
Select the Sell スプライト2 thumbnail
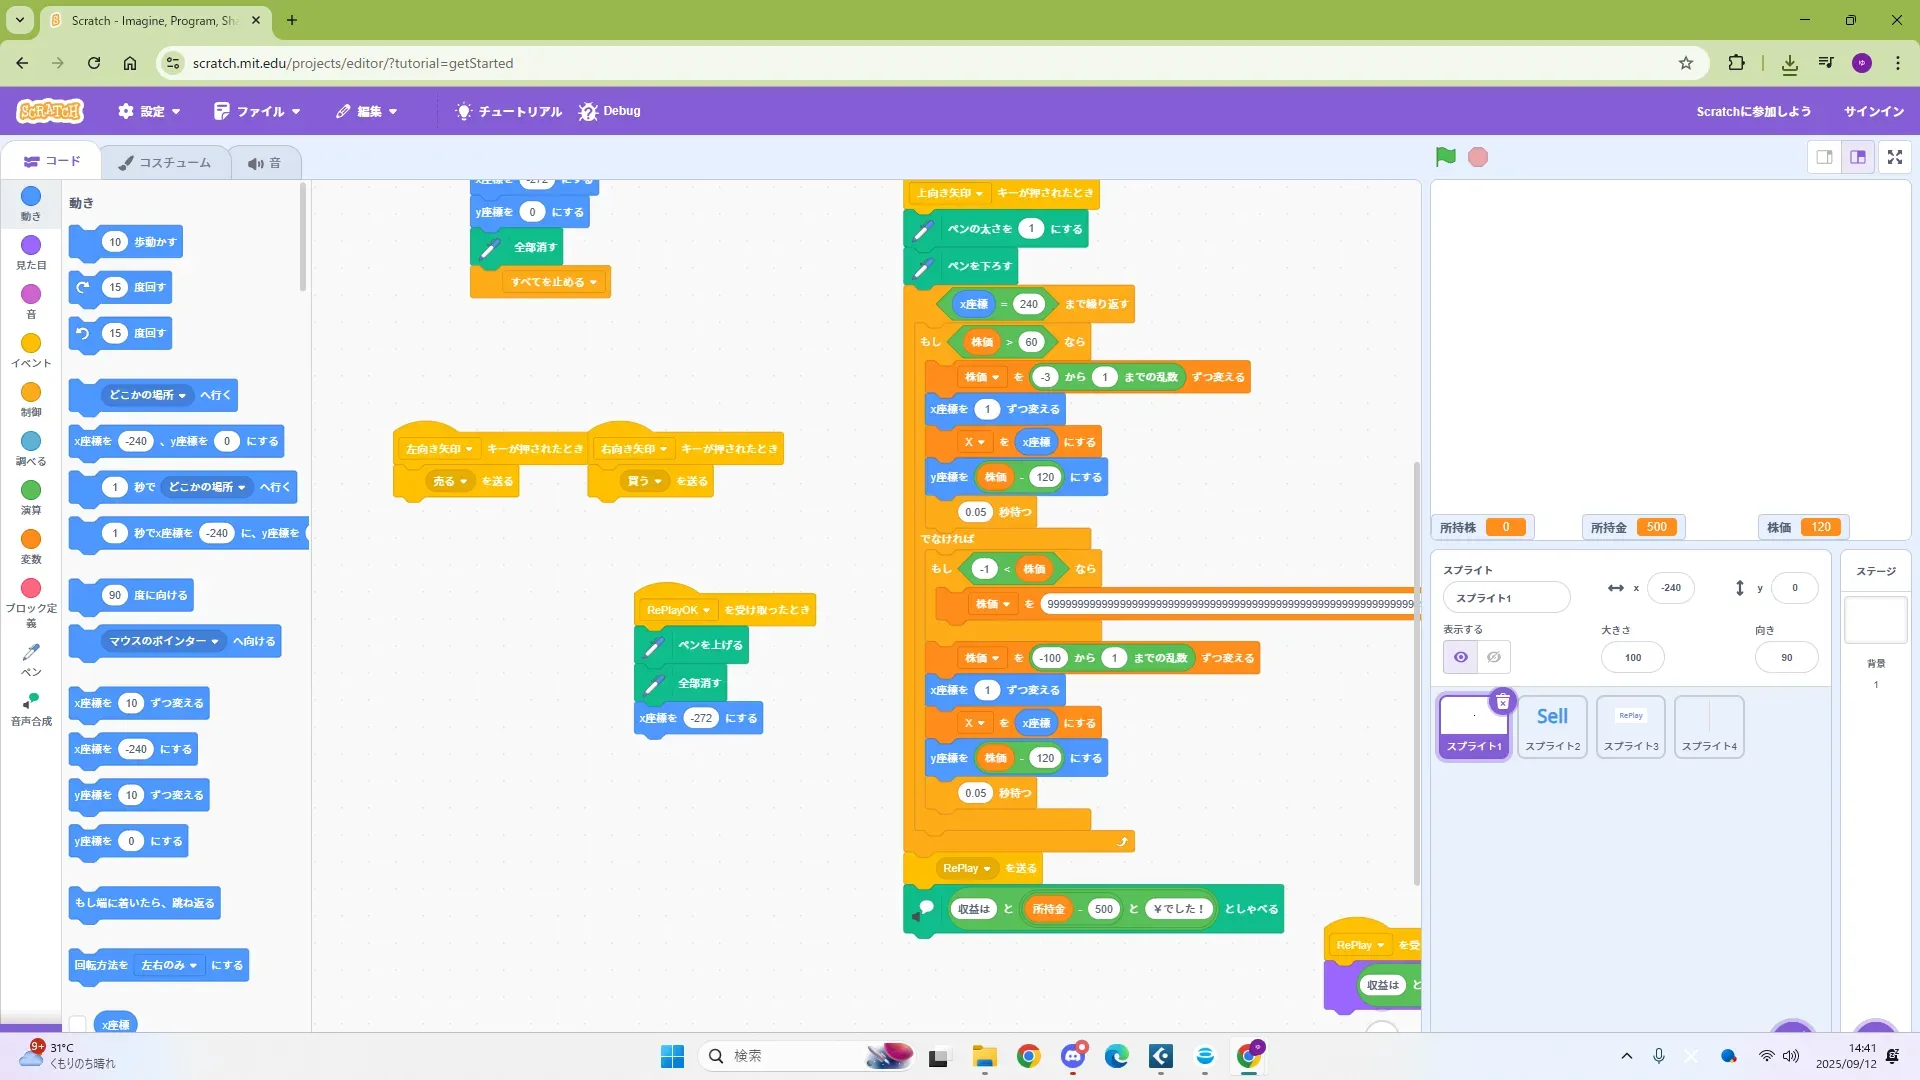(1552, 726)
